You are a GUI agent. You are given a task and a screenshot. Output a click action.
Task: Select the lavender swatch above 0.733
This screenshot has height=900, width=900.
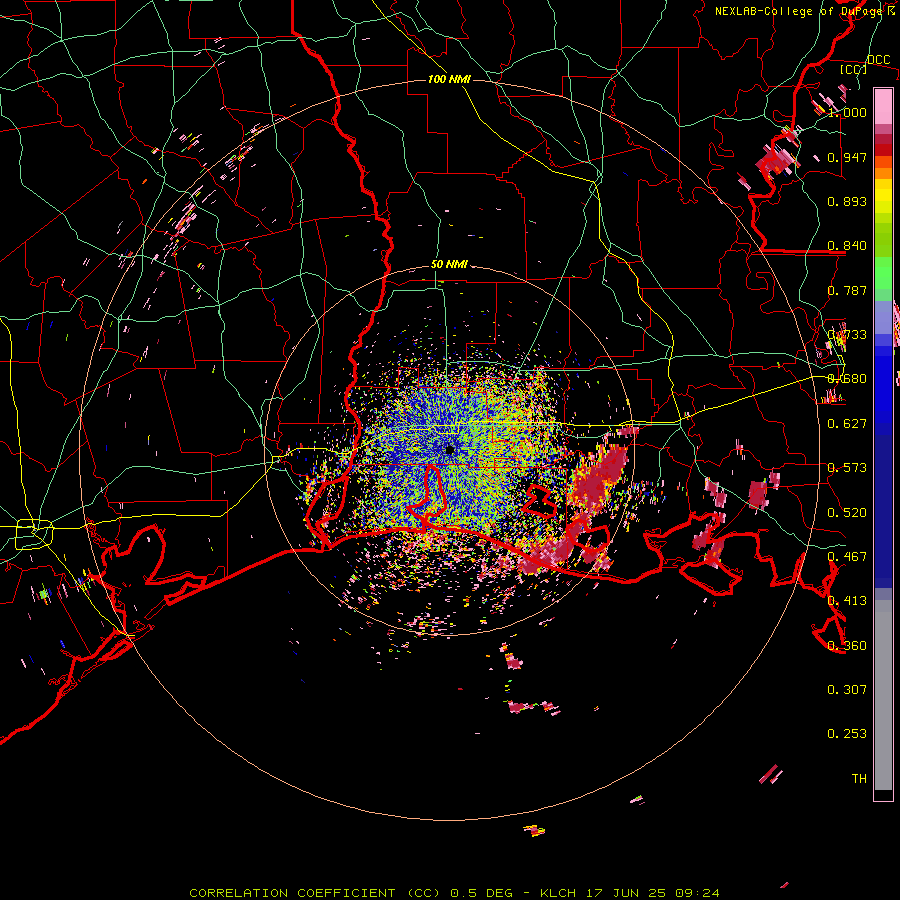click(x=883, y=318)
